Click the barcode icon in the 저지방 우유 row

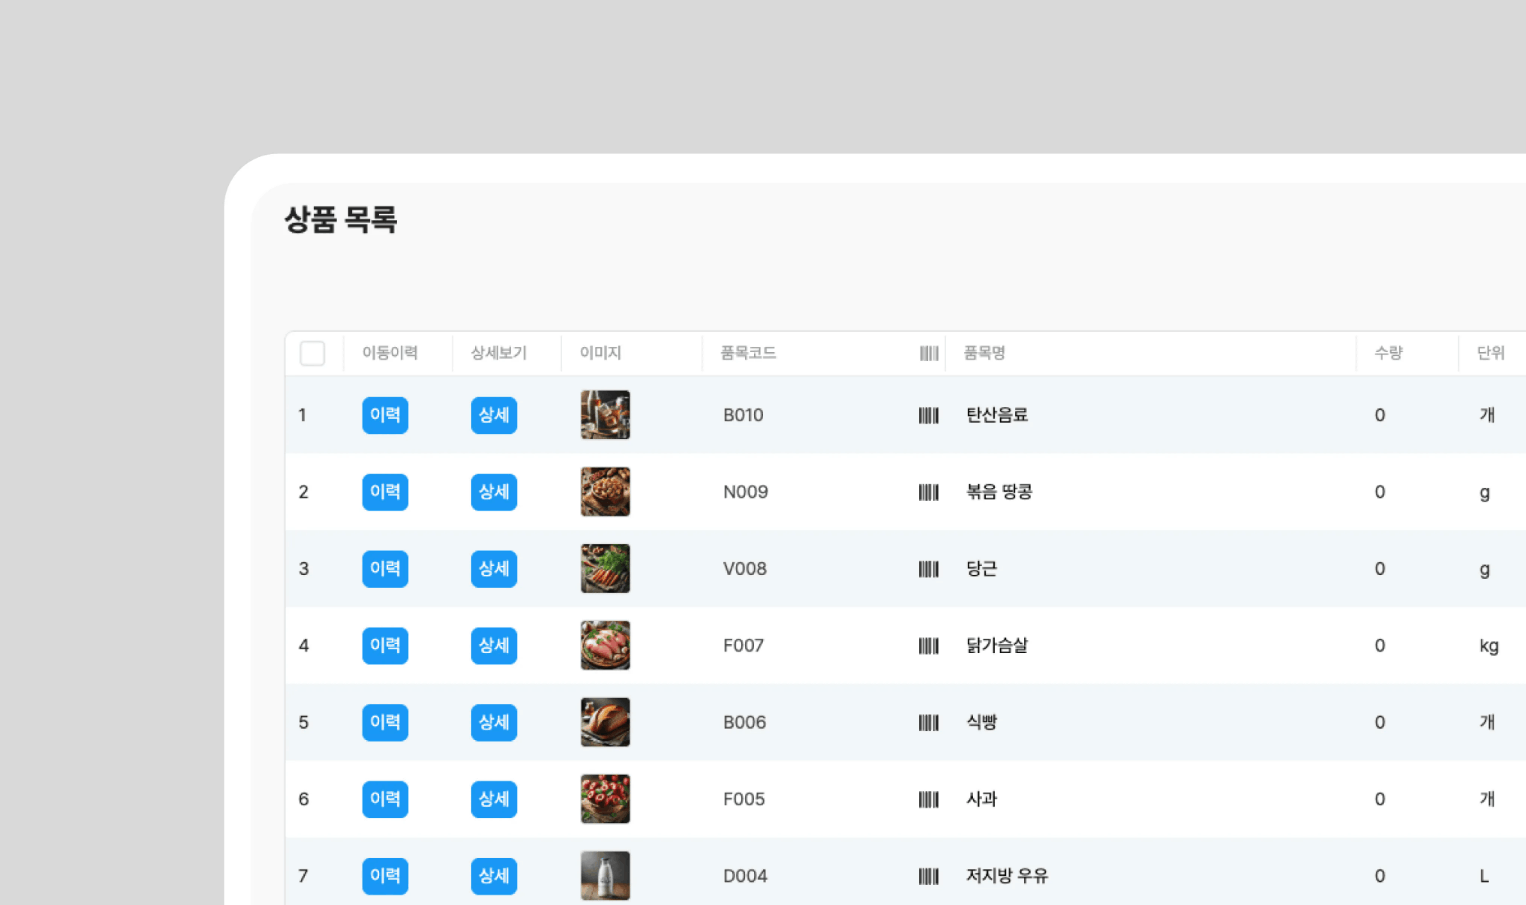(929, 876)
